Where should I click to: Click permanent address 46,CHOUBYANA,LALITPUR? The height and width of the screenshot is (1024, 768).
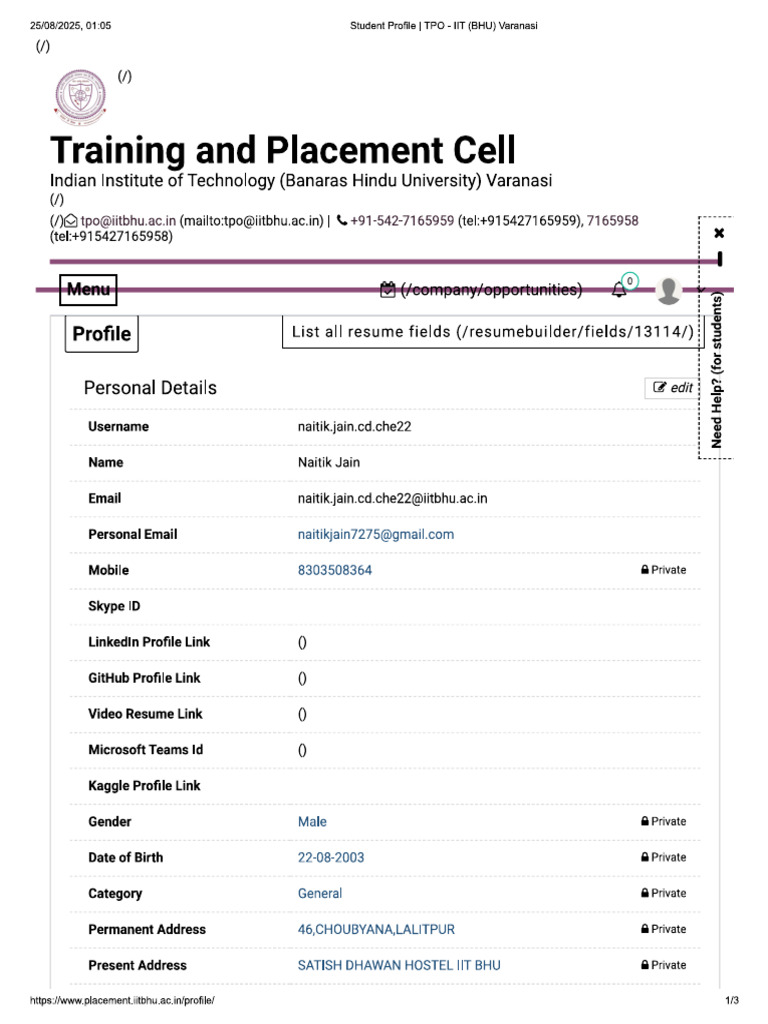(x=376, y=929)
